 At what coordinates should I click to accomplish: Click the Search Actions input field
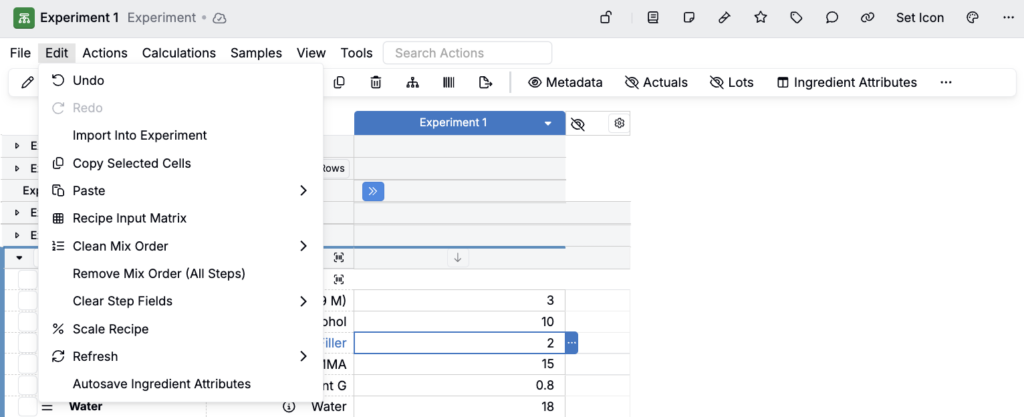(468, 53)
